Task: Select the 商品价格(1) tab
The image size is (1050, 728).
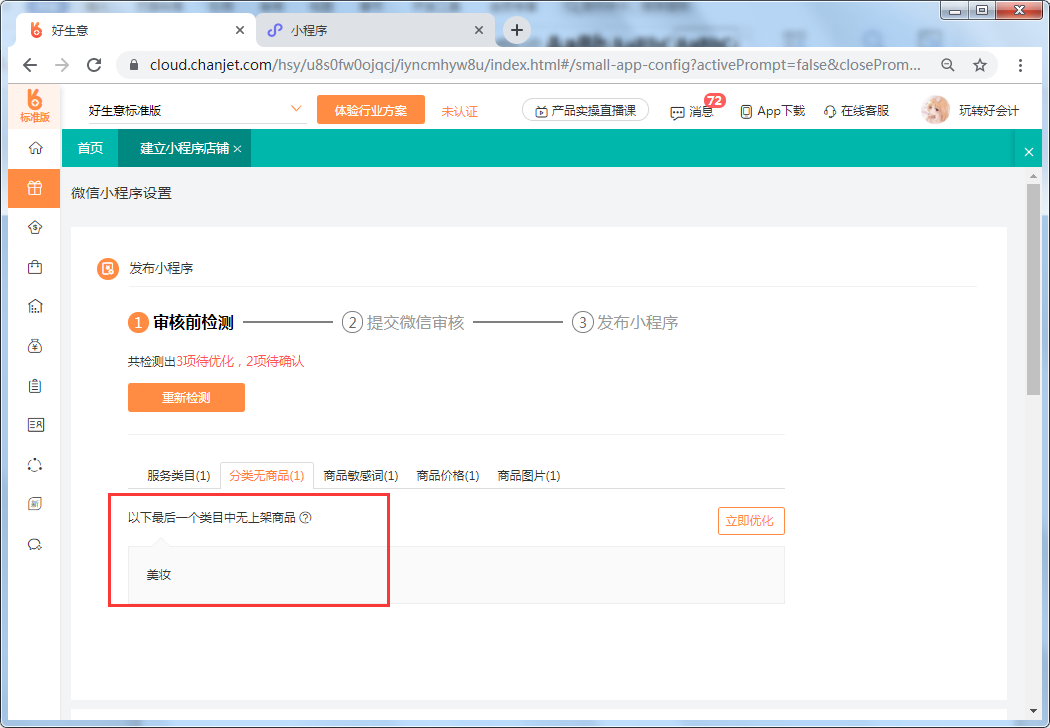Action: click(448, 476)
